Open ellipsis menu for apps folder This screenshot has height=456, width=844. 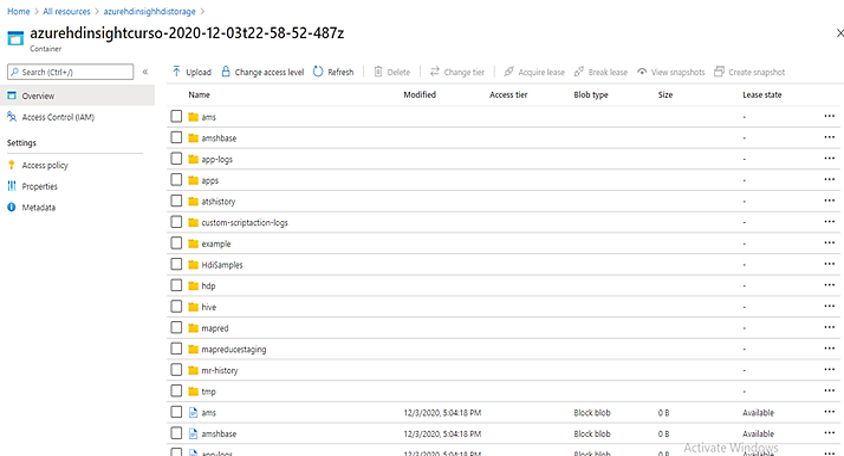point(829,179)
